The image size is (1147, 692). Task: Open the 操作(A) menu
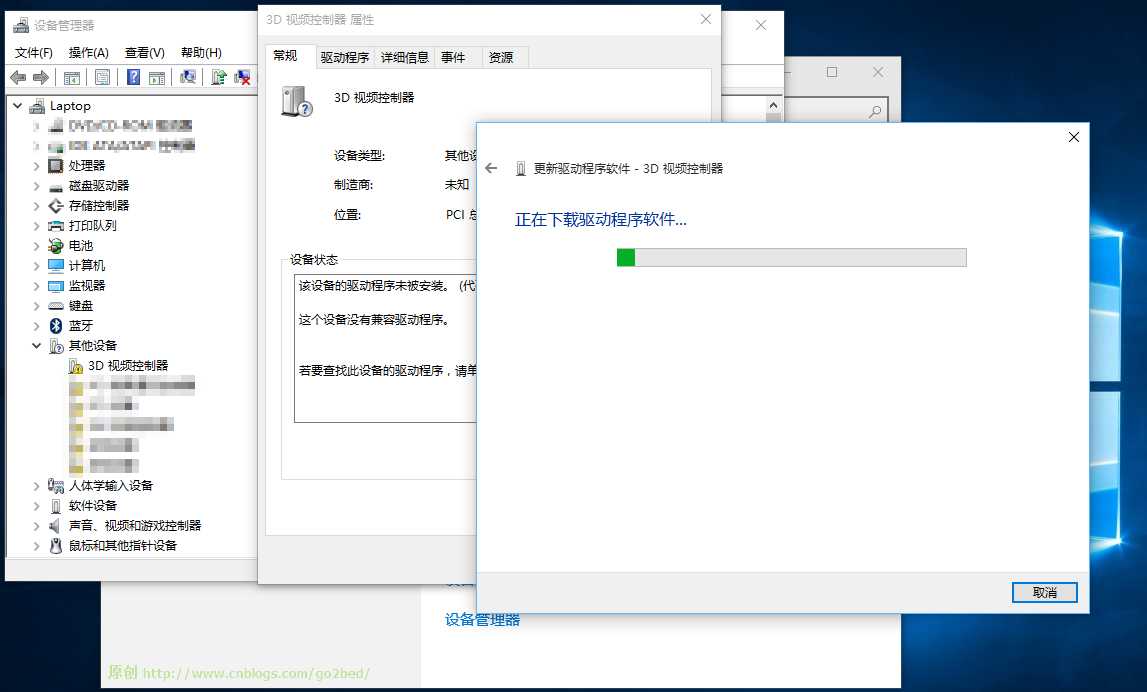click(89, 53)
